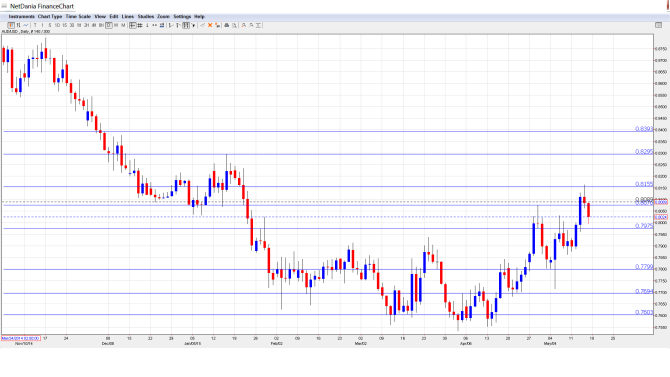This screenshot has width=670, height=377.
Task: Click the panel icon at top-right of chart
Action: [658, 25]
